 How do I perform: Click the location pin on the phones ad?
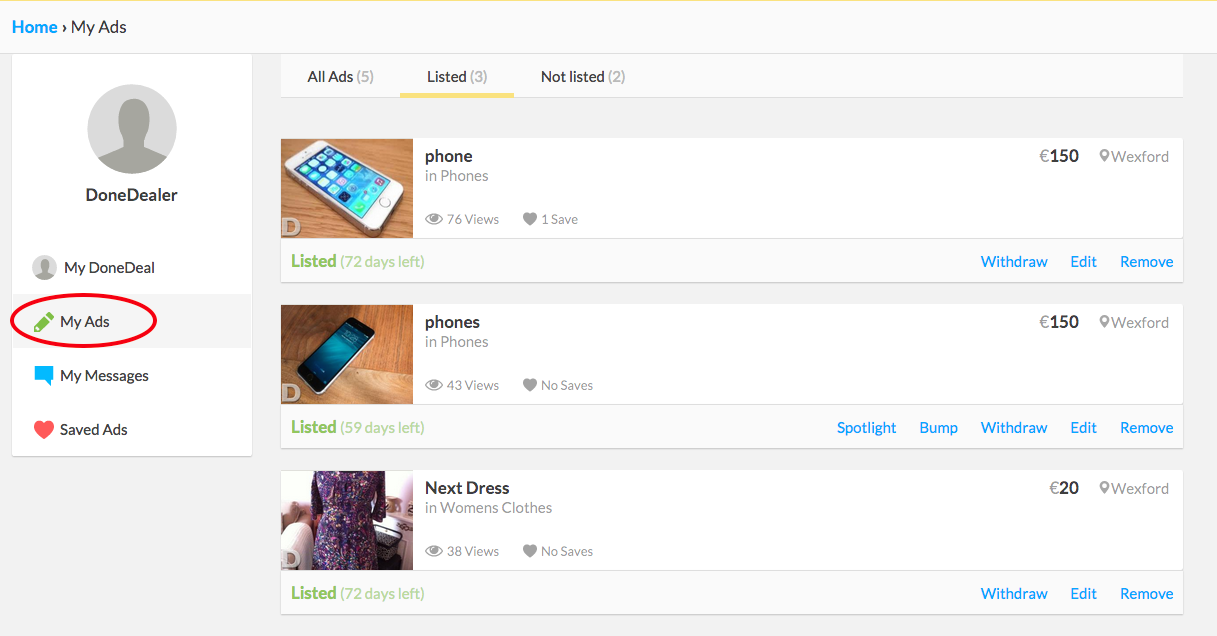click(1104, 322)
